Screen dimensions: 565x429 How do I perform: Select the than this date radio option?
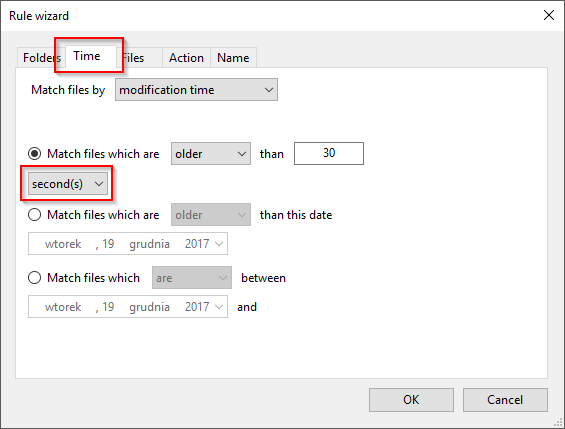click(x=35, y=215)
